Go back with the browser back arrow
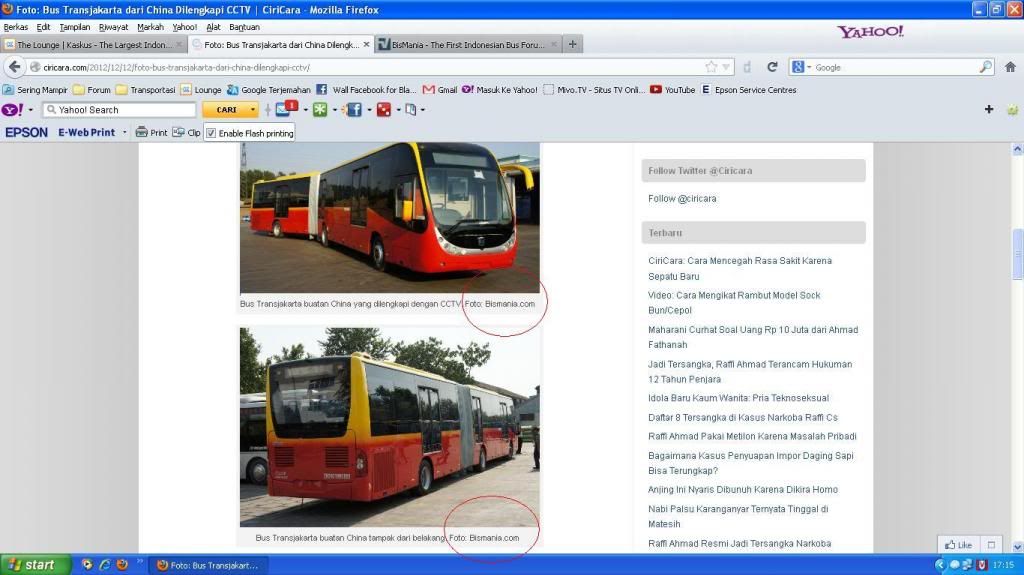The image size is (1024, 575). (14, 67)
